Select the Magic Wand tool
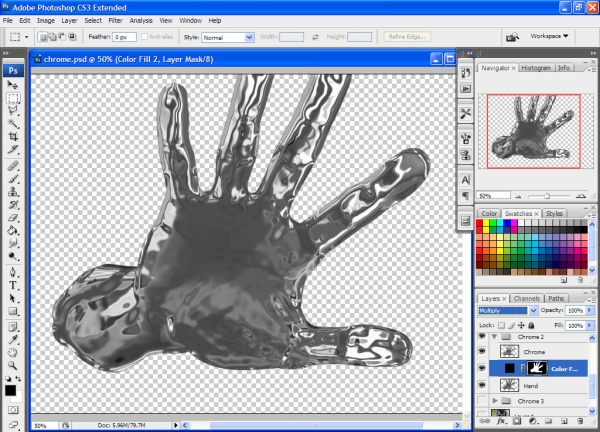This screenshot has height=432, width=600. (13, 123)
